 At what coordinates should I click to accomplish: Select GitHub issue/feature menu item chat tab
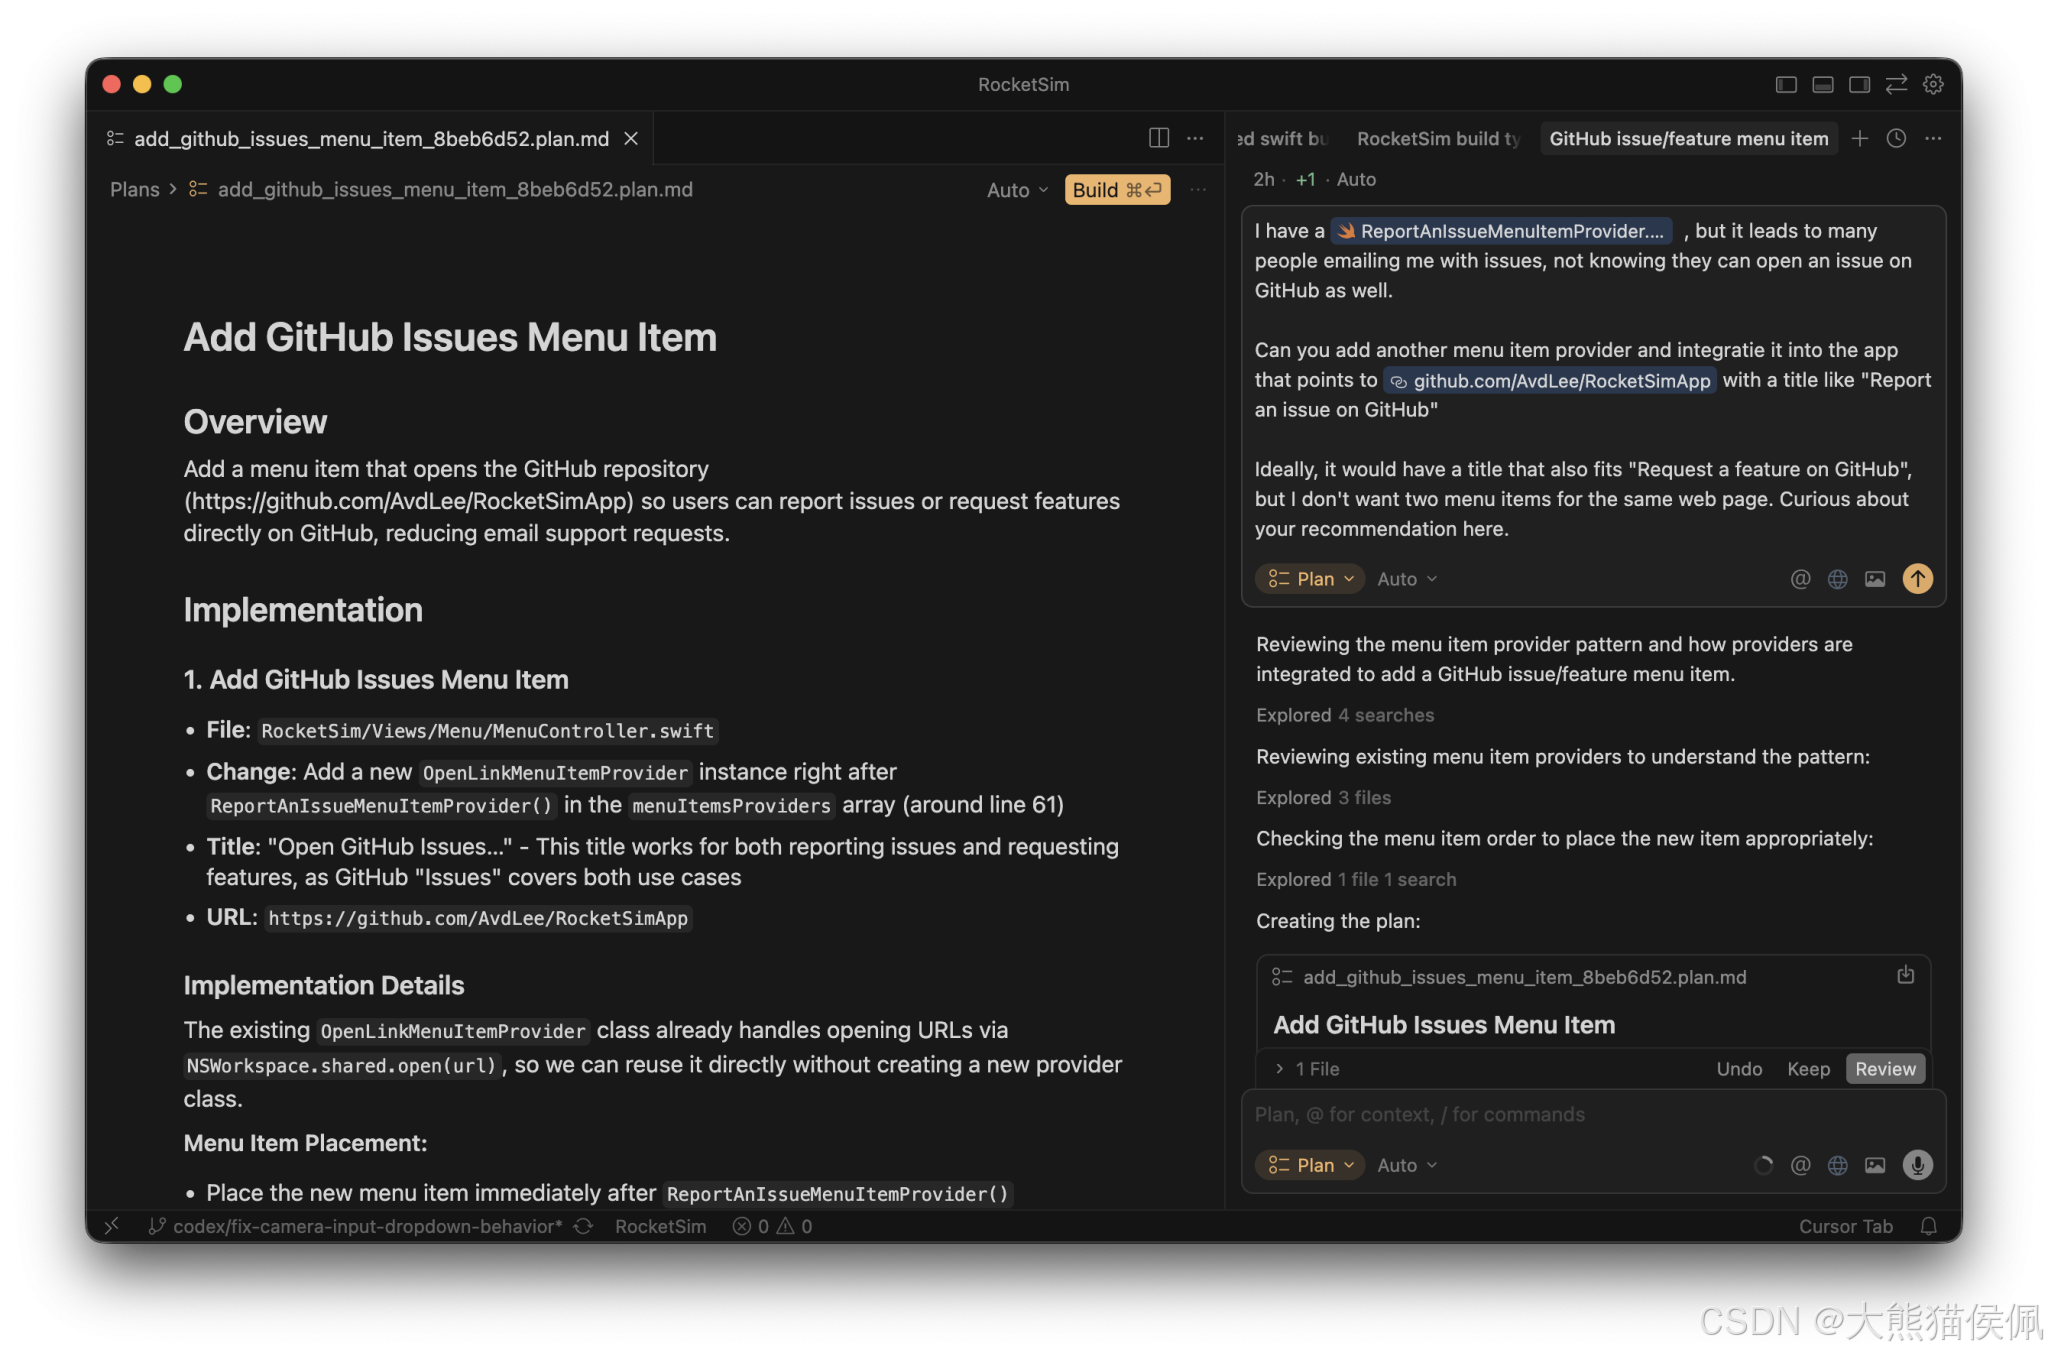1688,139
